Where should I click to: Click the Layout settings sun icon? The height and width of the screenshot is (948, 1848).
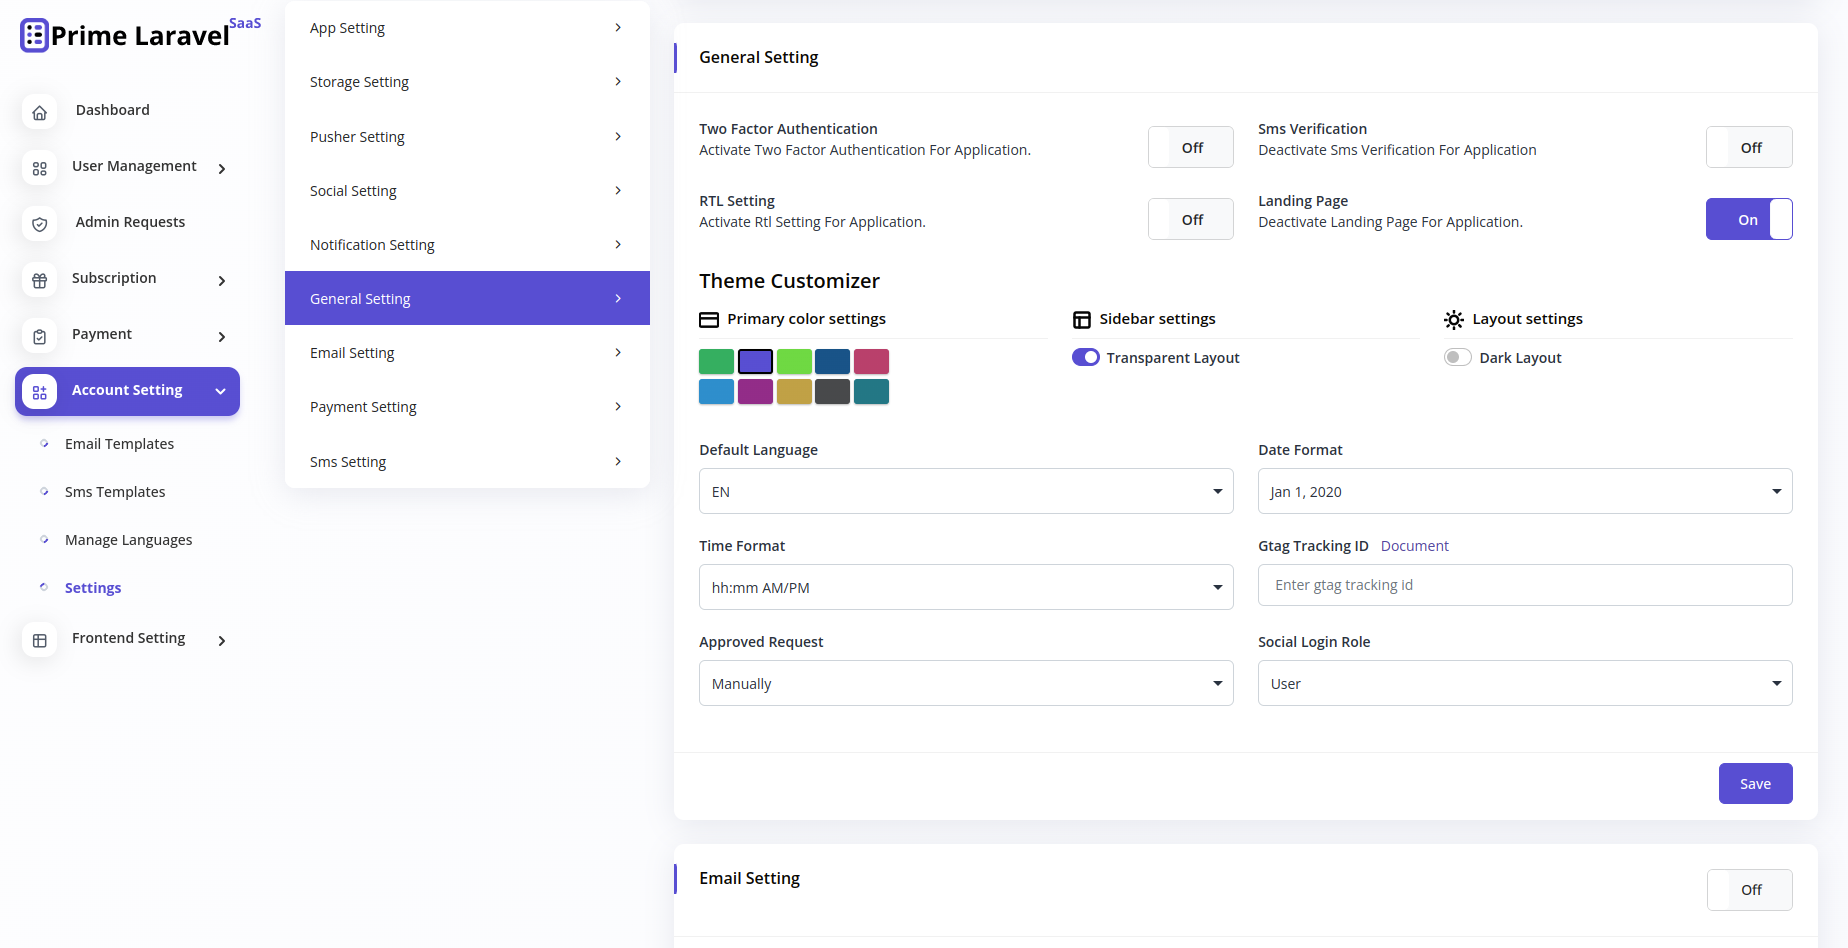pyautogui.click(x=1454, y=319)
